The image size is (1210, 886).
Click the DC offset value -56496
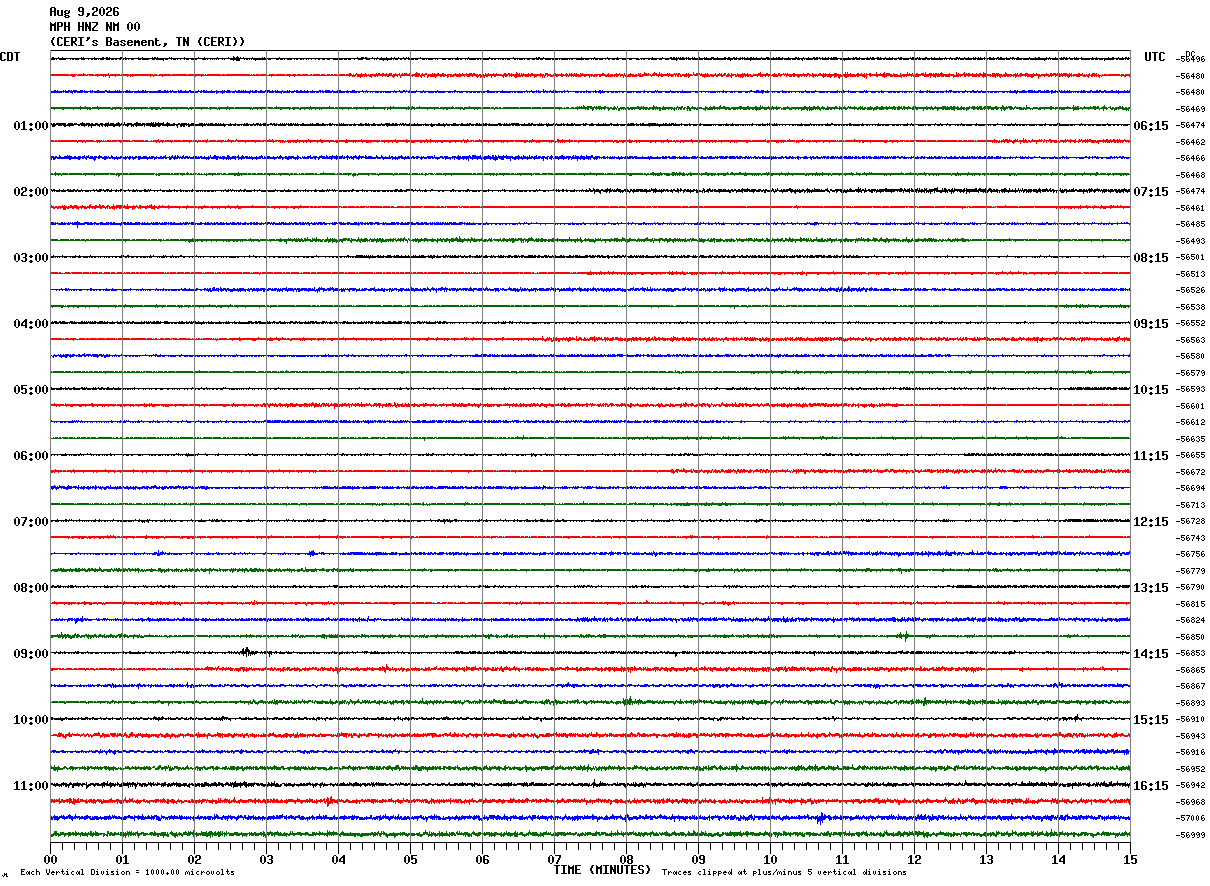pyautogui.click(x=1191, y=59)
